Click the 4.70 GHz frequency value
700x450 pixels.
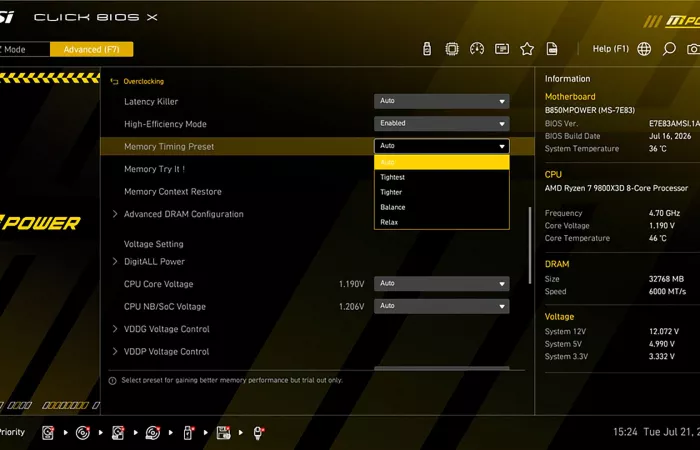point(664,213)
